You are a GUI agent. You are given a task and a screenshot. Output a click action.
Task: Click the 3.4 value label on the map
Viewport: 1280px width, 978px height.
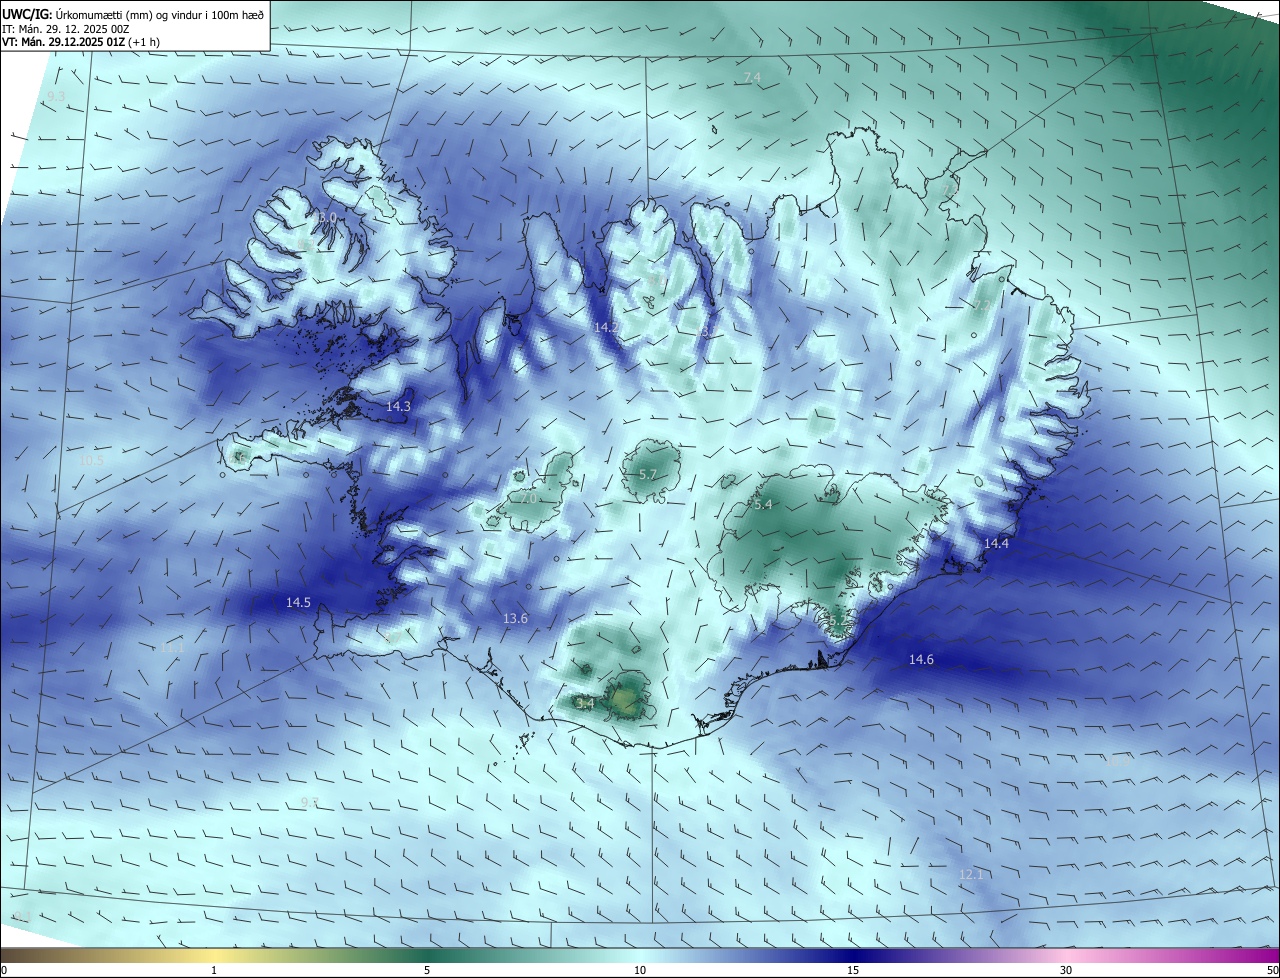tap(586, 704)
